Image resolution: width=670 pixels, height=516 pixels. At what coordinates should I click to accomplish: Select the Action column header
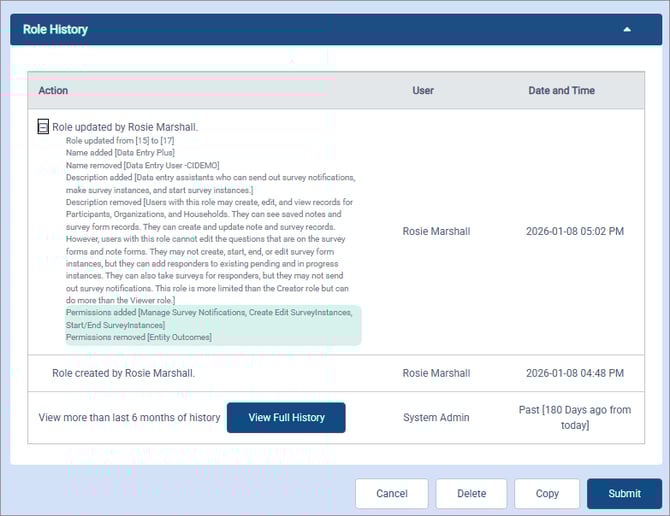click(53, 91)
